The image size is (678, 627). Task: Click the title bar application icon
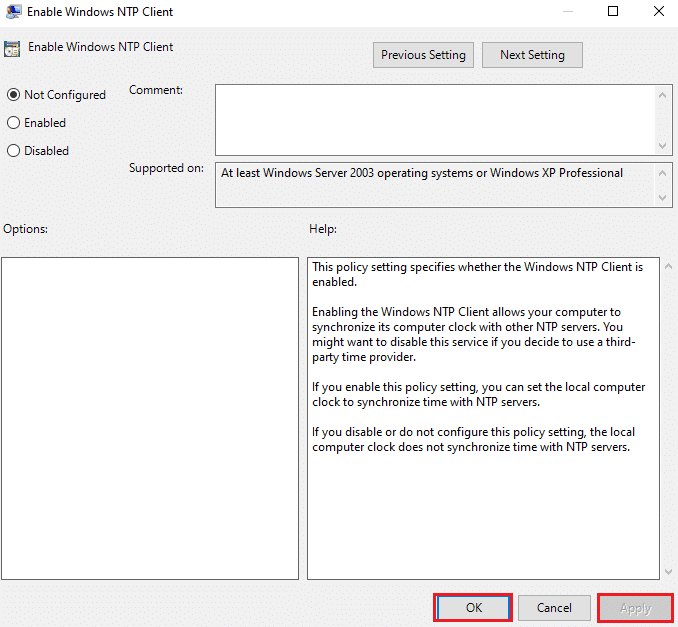[x=13, y=11]
